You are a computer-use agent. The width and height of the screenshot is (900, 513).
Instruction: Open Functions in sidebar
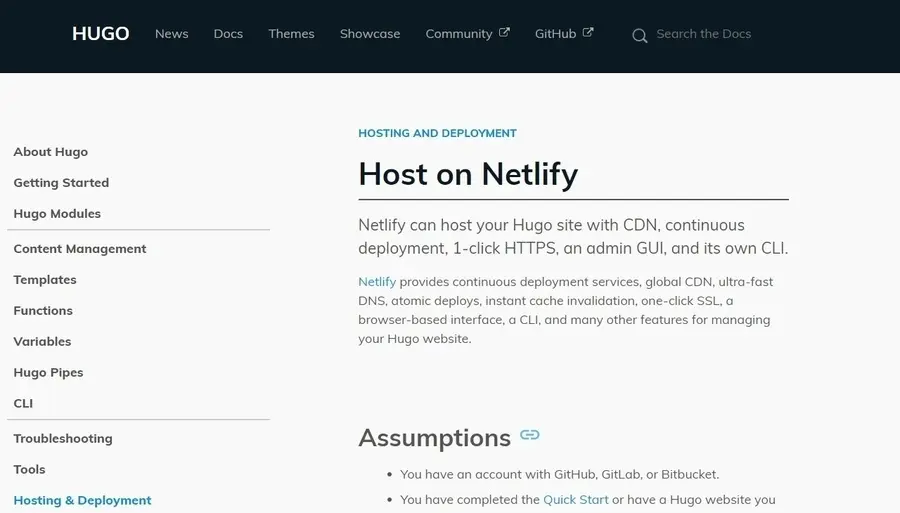[x=43, y=311]
